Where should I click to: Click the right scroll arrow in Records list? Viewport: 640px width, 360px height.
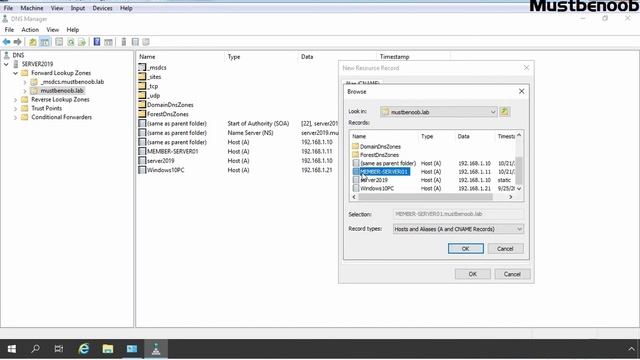511,197
